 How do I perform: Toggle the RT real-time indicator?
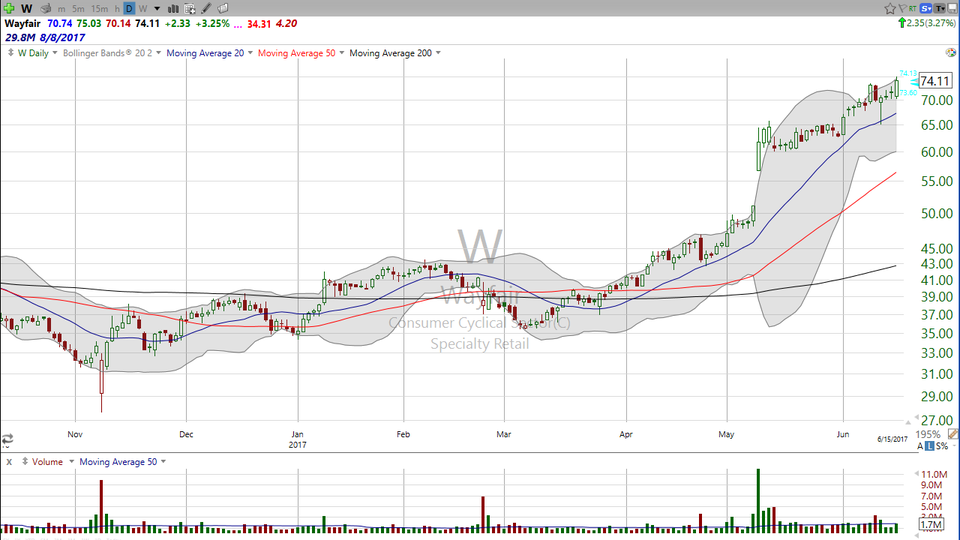coord(913,8)
